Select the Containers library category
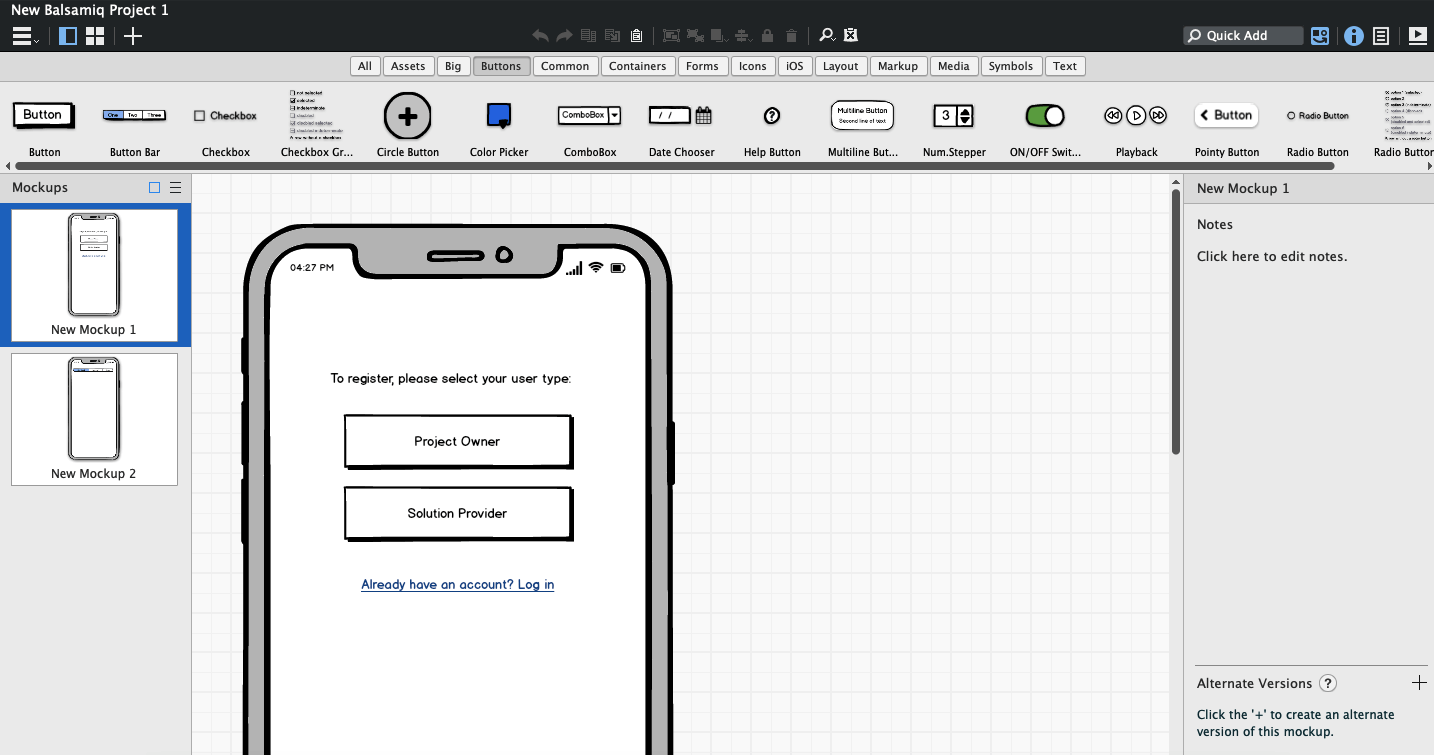1434x755 pixels. click(x=638, y=66)
